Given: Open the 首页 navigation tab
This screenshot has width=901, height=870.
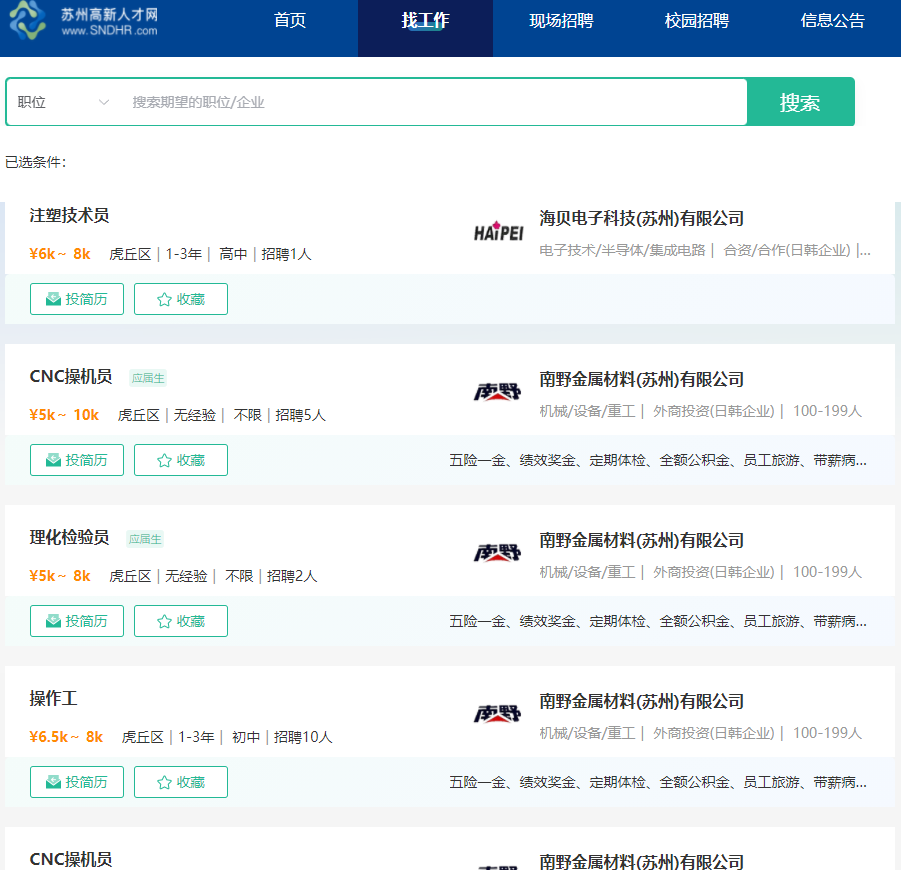Looking at the screenshot, I should point(290,21).
